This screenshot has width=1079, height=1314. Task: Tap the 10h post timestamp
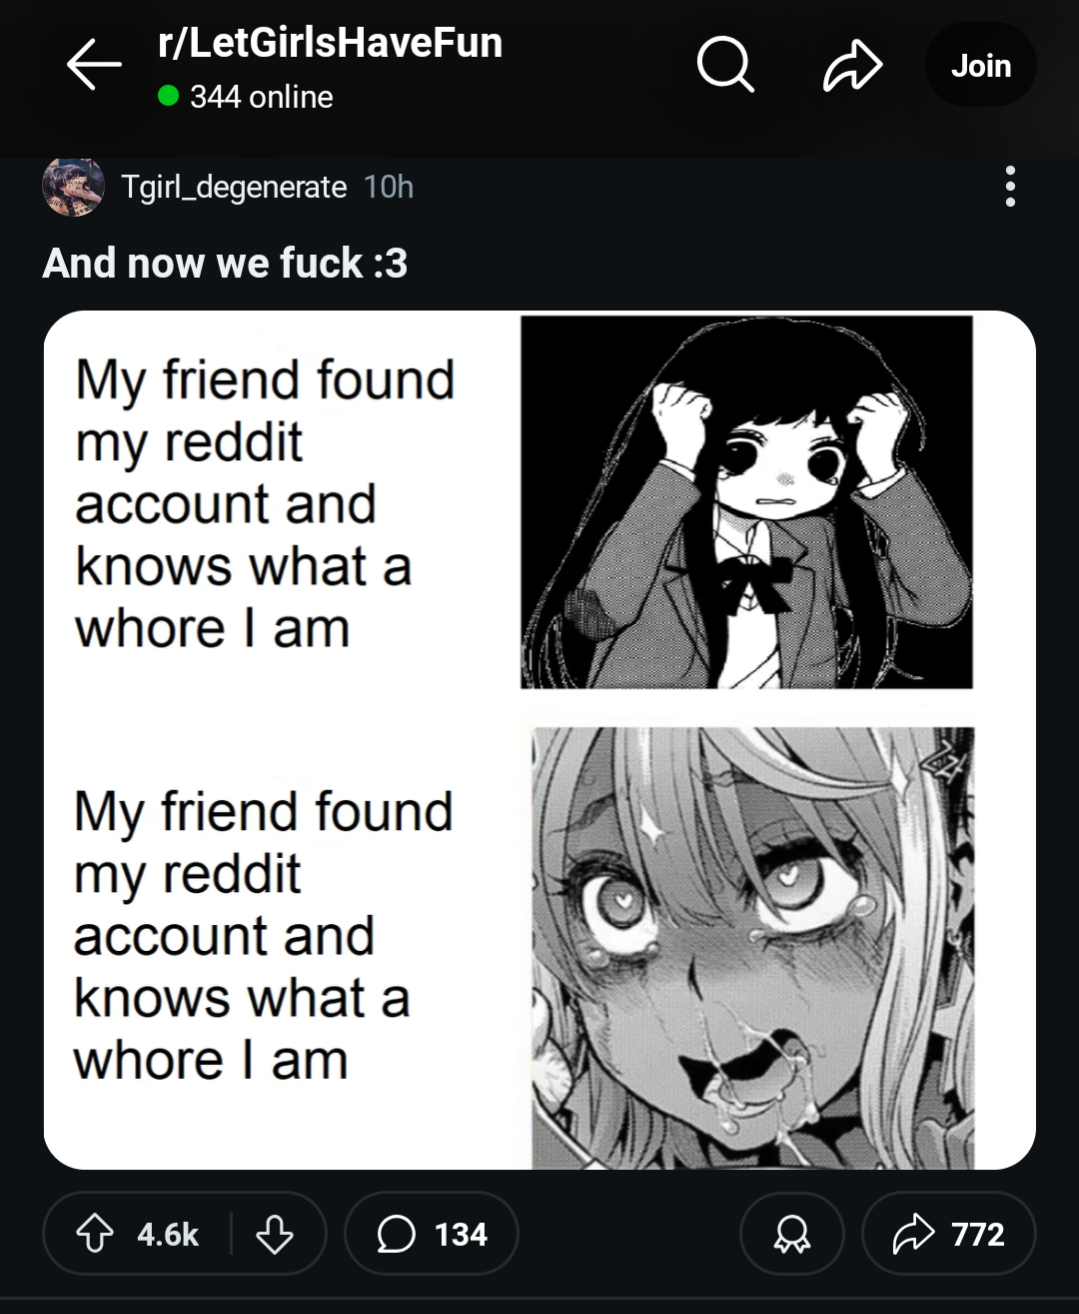389,187
